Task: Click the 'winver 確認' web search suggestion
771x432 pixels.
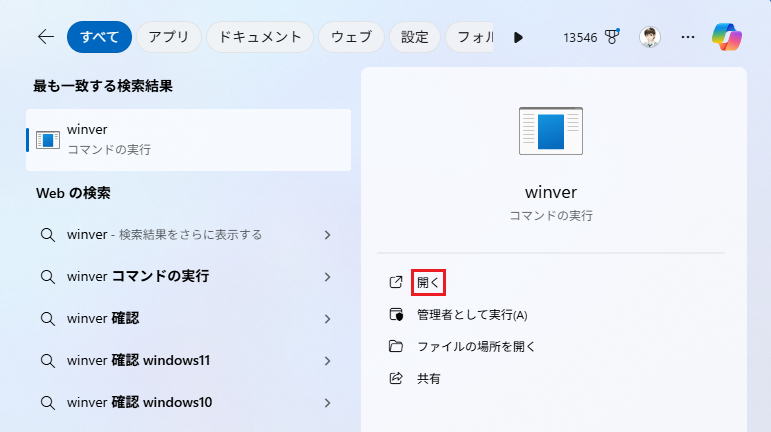Action: 103,319
